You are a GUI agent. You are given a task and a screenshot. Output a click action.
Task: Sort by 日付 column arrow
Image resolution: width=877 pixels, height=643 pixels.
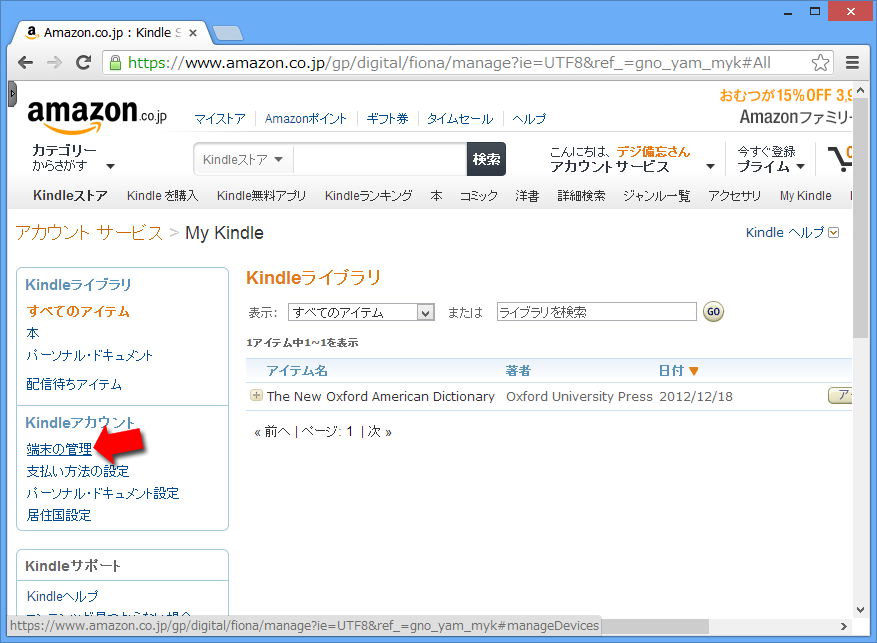point(694,371)
